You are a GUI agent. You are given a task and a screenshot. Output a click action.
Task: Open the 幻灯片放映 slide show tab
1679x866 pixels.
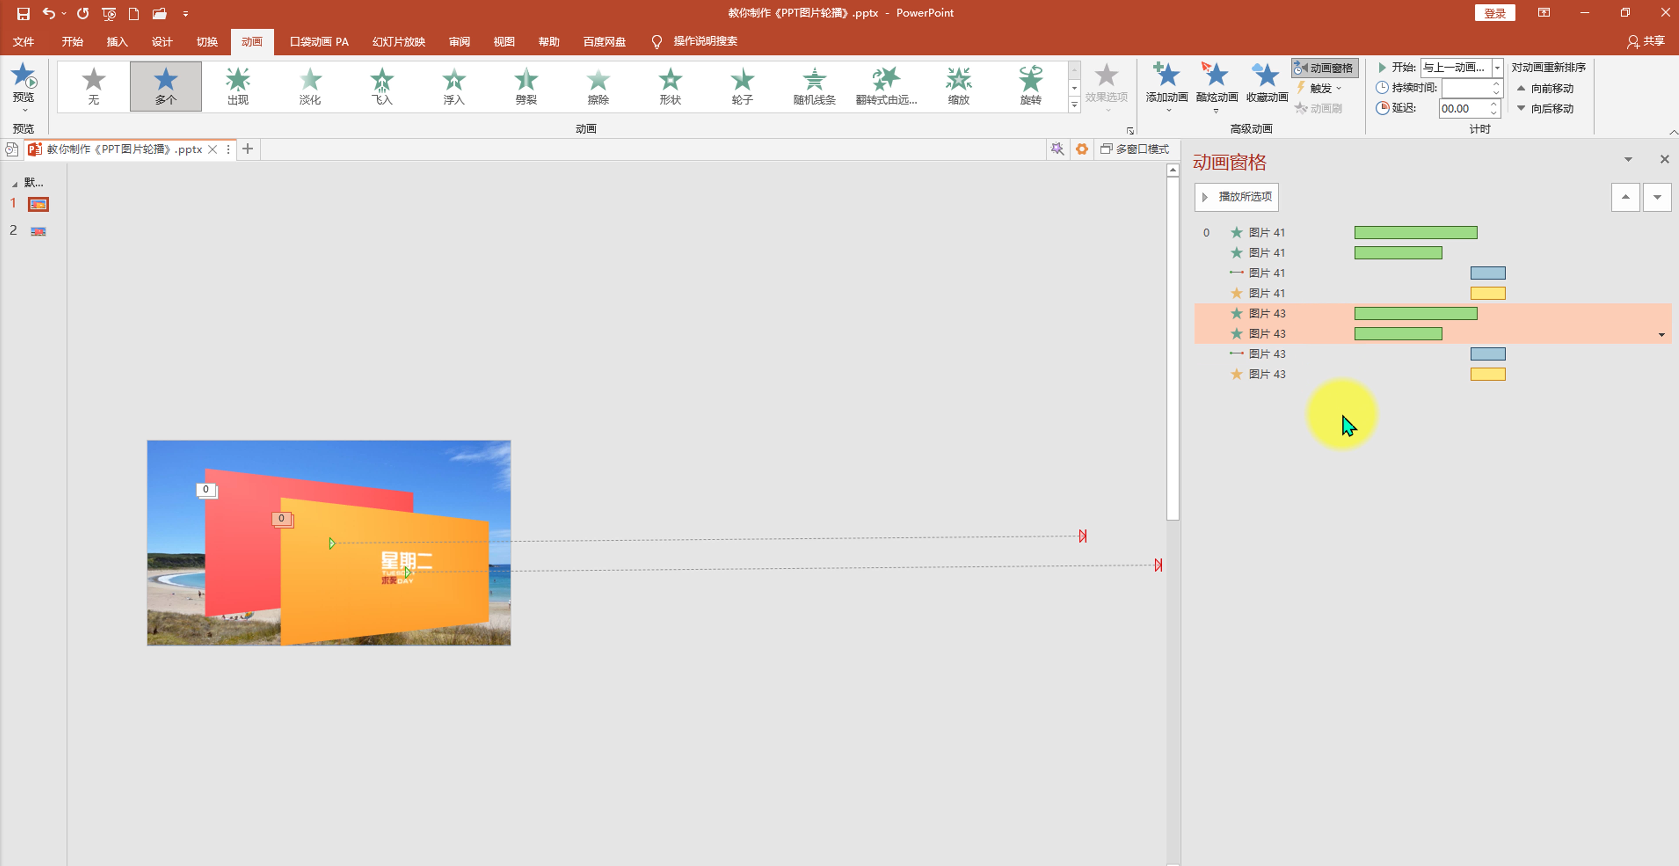(x=399, y=41)
